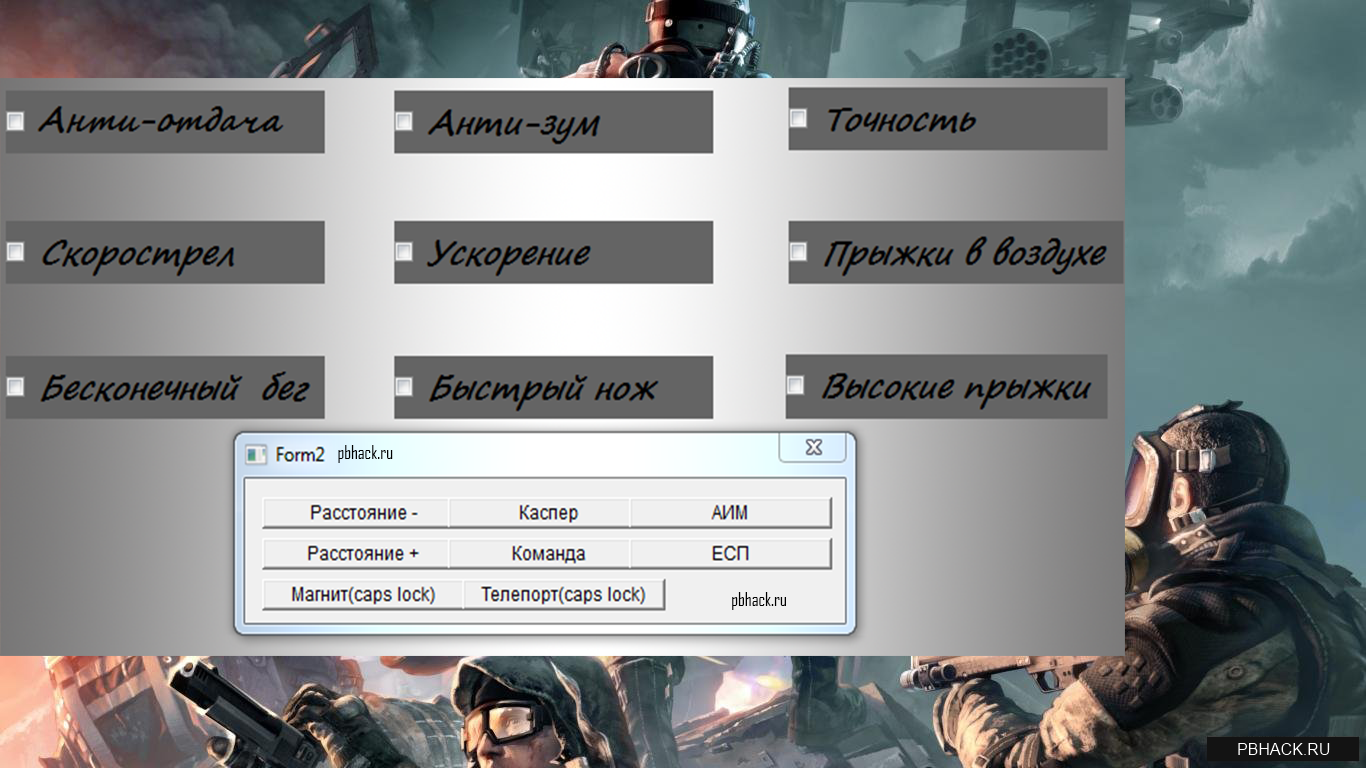1366x768 pixels.
Task: Click the Точность label text
Action: pyautogui.click(x=901, y=120)
